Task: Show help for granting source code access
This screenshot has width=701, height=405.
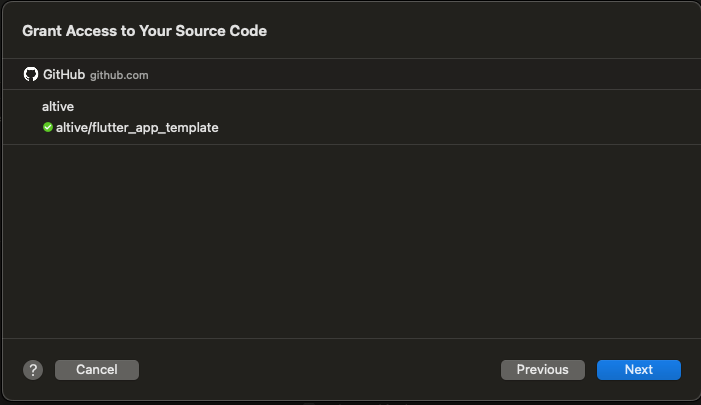Action: click(x=33, y=370)
